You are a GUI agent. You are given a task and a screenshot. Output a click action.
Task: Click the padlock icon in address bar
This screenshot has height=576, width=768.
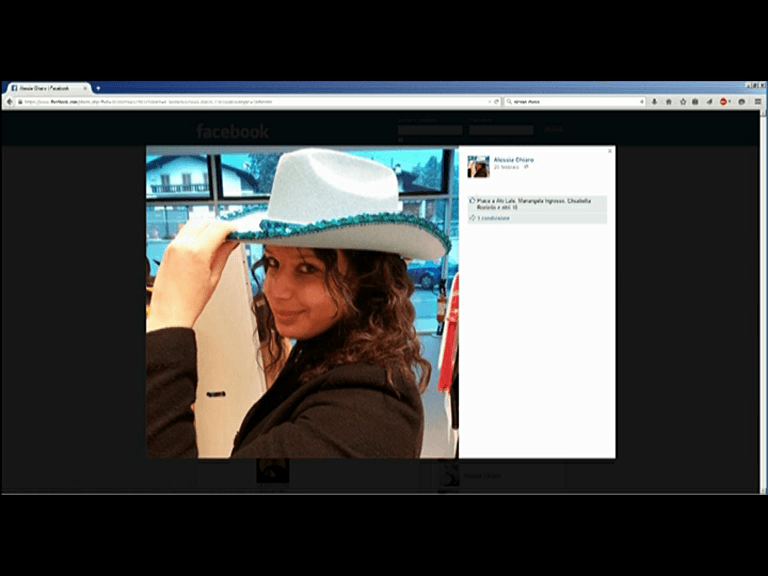pyautogui.click(x=20, y=102)
